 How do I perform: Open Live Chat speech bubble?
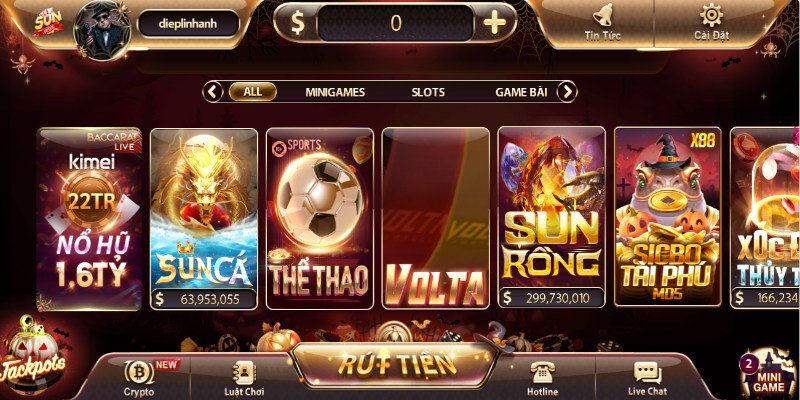click(647, 378)
